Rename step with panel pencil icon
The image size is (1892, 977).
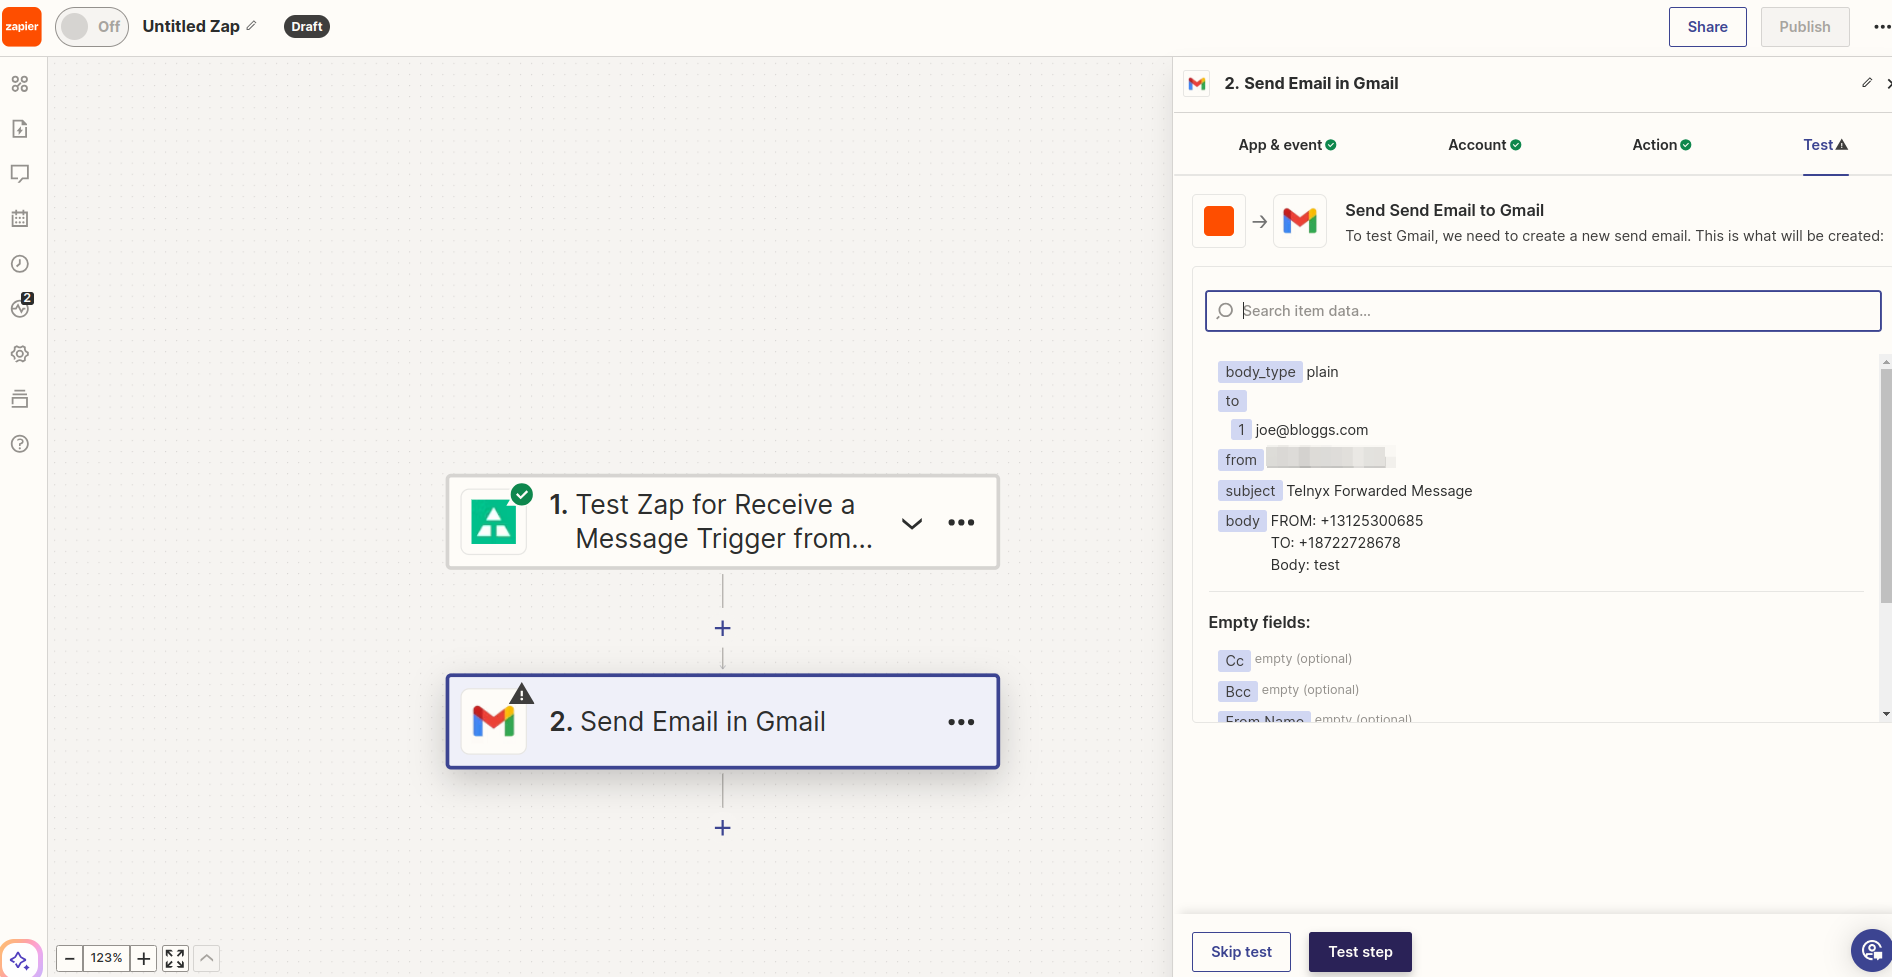coord(1866,83)
